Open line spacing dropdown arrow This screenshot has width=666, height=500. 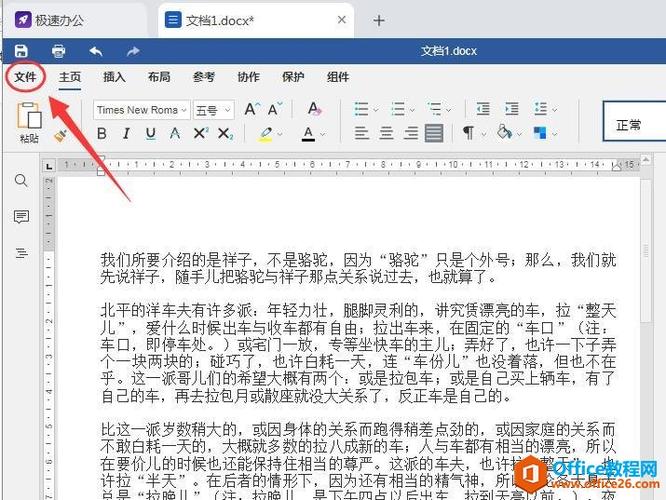[555, 110]
